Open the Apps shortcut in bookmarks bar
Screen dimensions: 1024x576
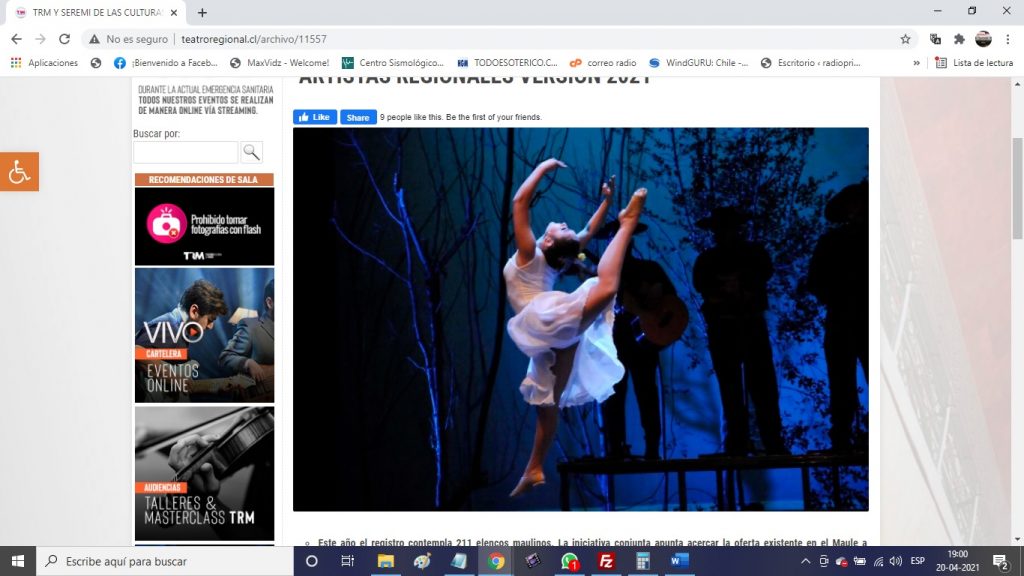(x=45, y=63)
